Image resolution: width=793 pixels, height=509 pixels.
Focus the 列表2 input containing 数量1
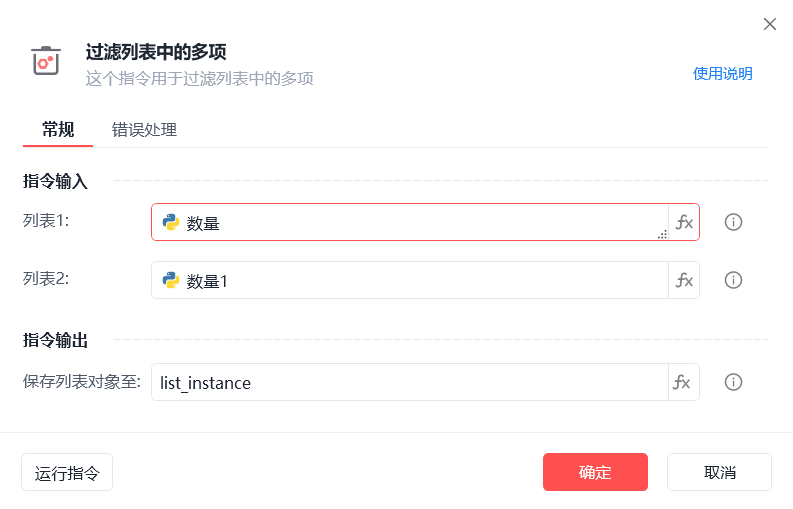tap(410, 280)
